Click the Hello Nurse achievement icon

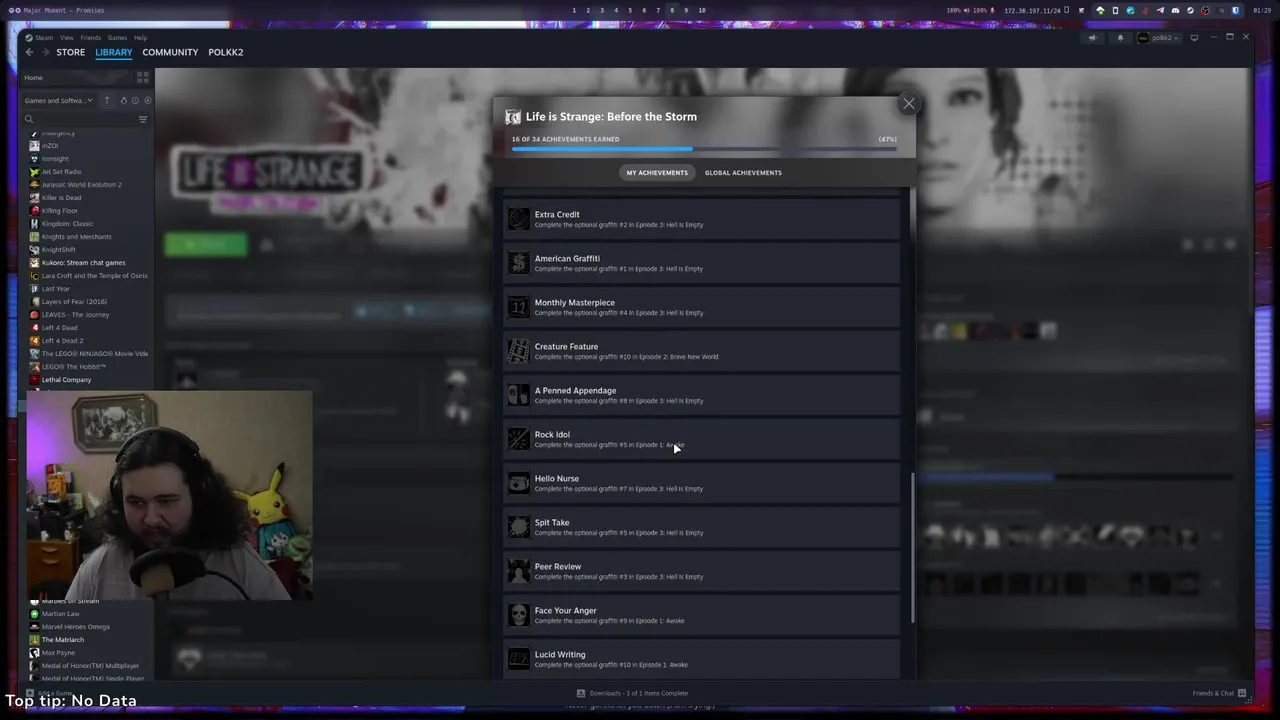518,483
